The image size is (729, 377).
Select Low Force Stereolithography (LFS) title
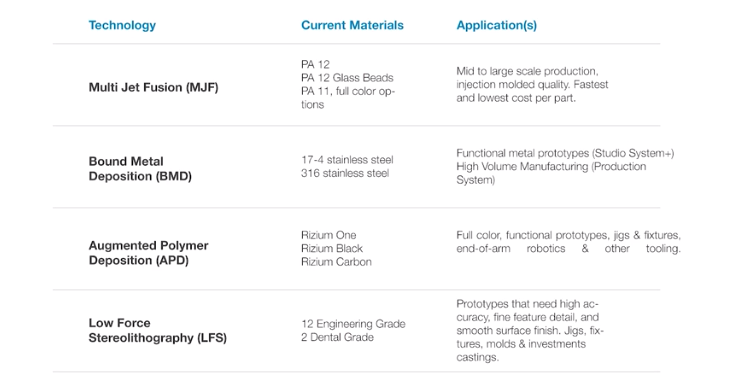coord(158,331)
